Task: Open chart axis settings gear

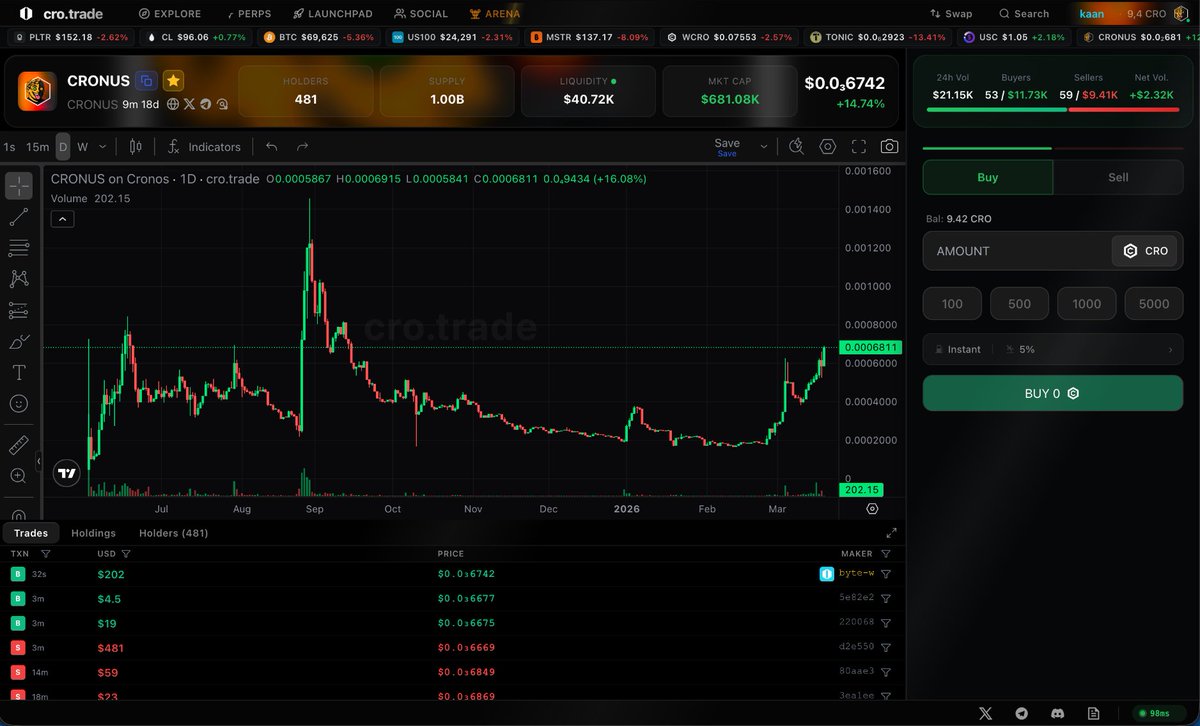Action: pyautogui.click(x=872, y=509)
